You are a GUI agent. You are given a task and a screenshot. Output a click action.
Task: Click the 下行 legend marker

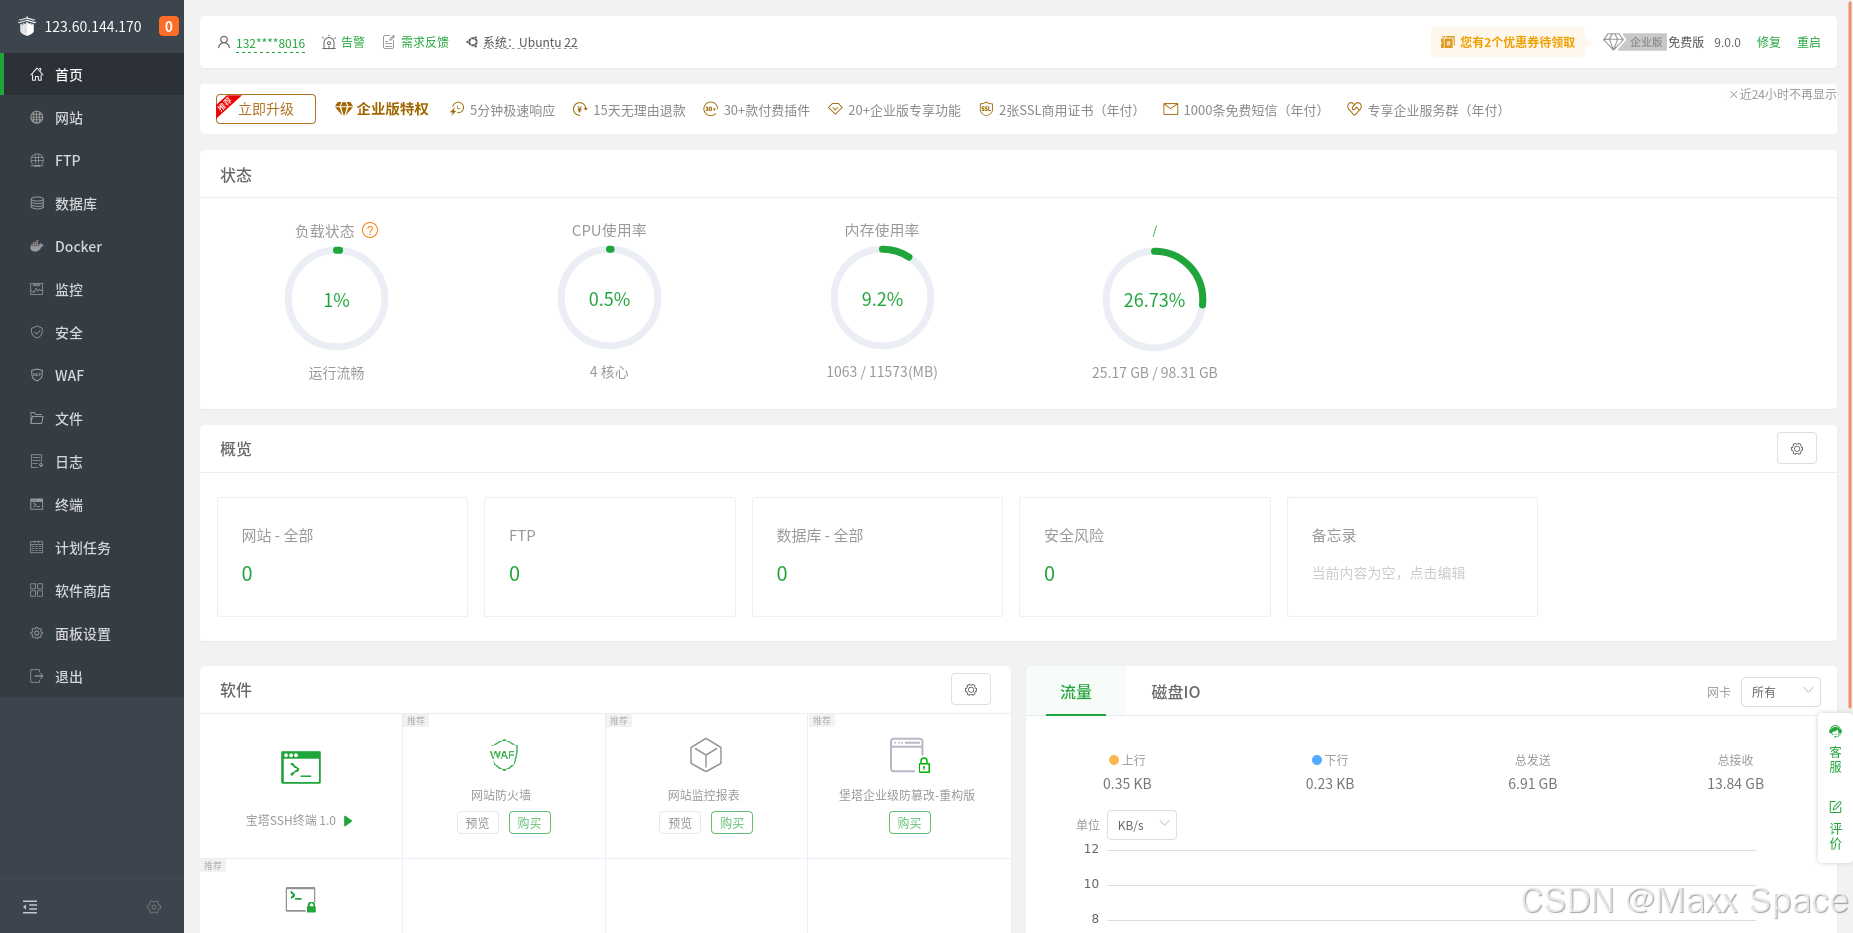(x=1317, y=760)
